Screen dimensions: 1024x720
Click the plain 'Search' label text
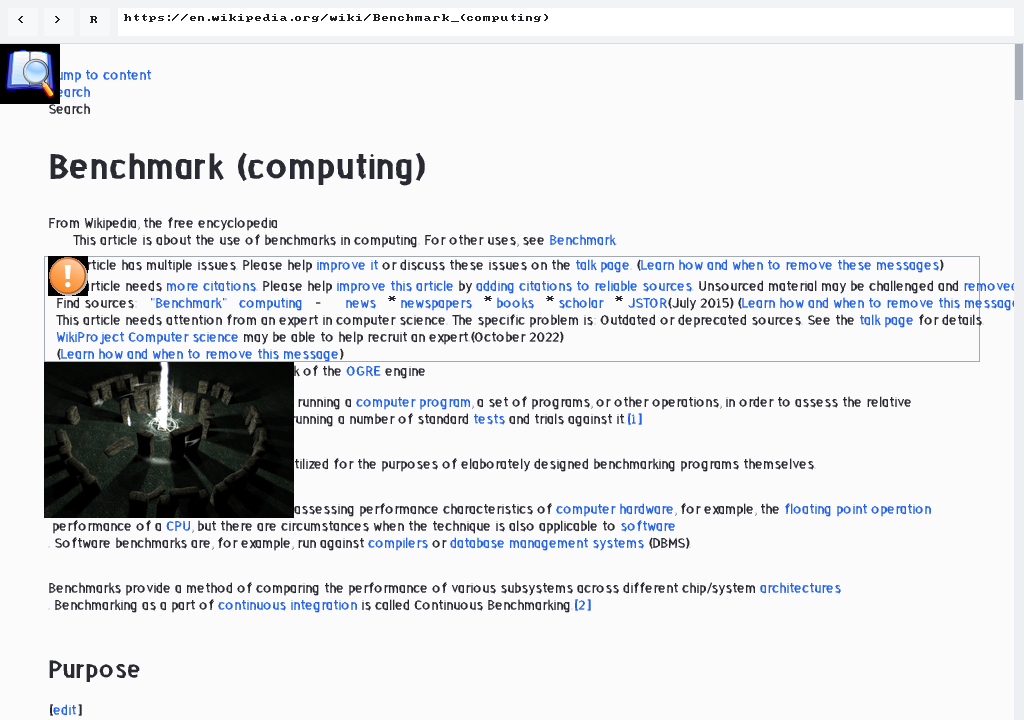click(x=69, y=109)
